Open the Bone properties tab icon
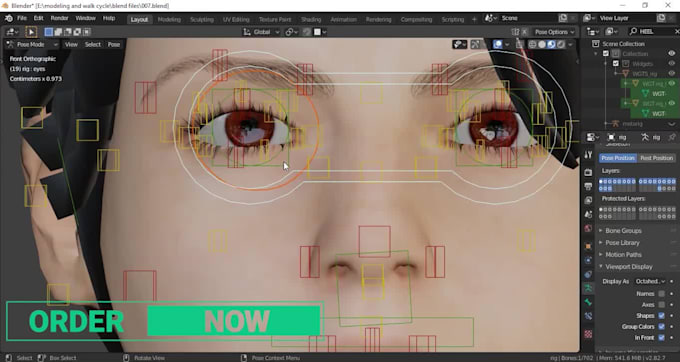This screenshot has width=680, height=362. pyautogui.click(x=588, y=302)
